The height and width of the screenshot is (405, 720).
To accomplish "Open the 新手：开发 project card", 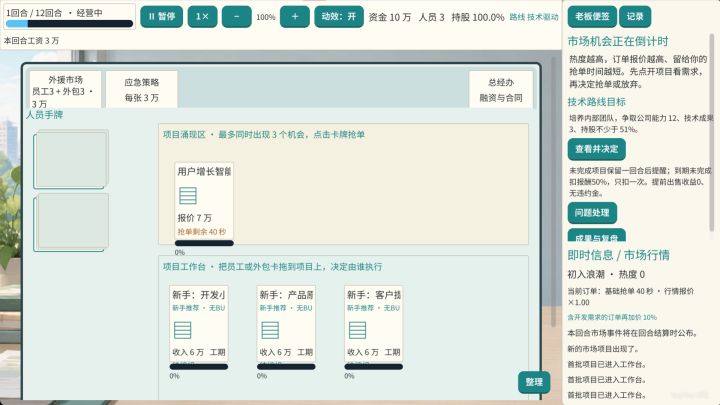I will click(x=199, y=324).
